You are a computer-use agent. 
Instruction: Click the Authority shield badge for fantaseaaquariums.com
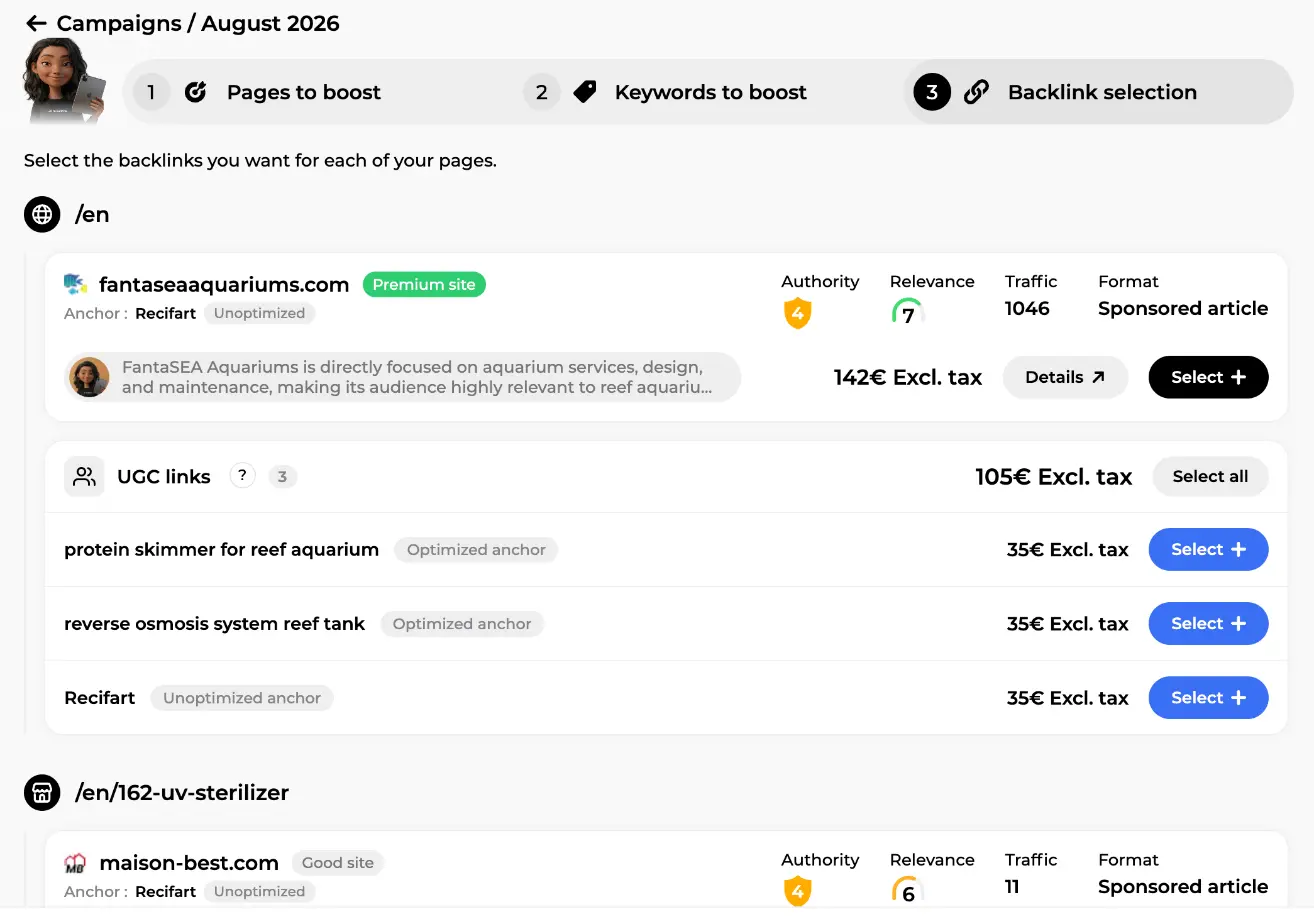tap(797, 314)
